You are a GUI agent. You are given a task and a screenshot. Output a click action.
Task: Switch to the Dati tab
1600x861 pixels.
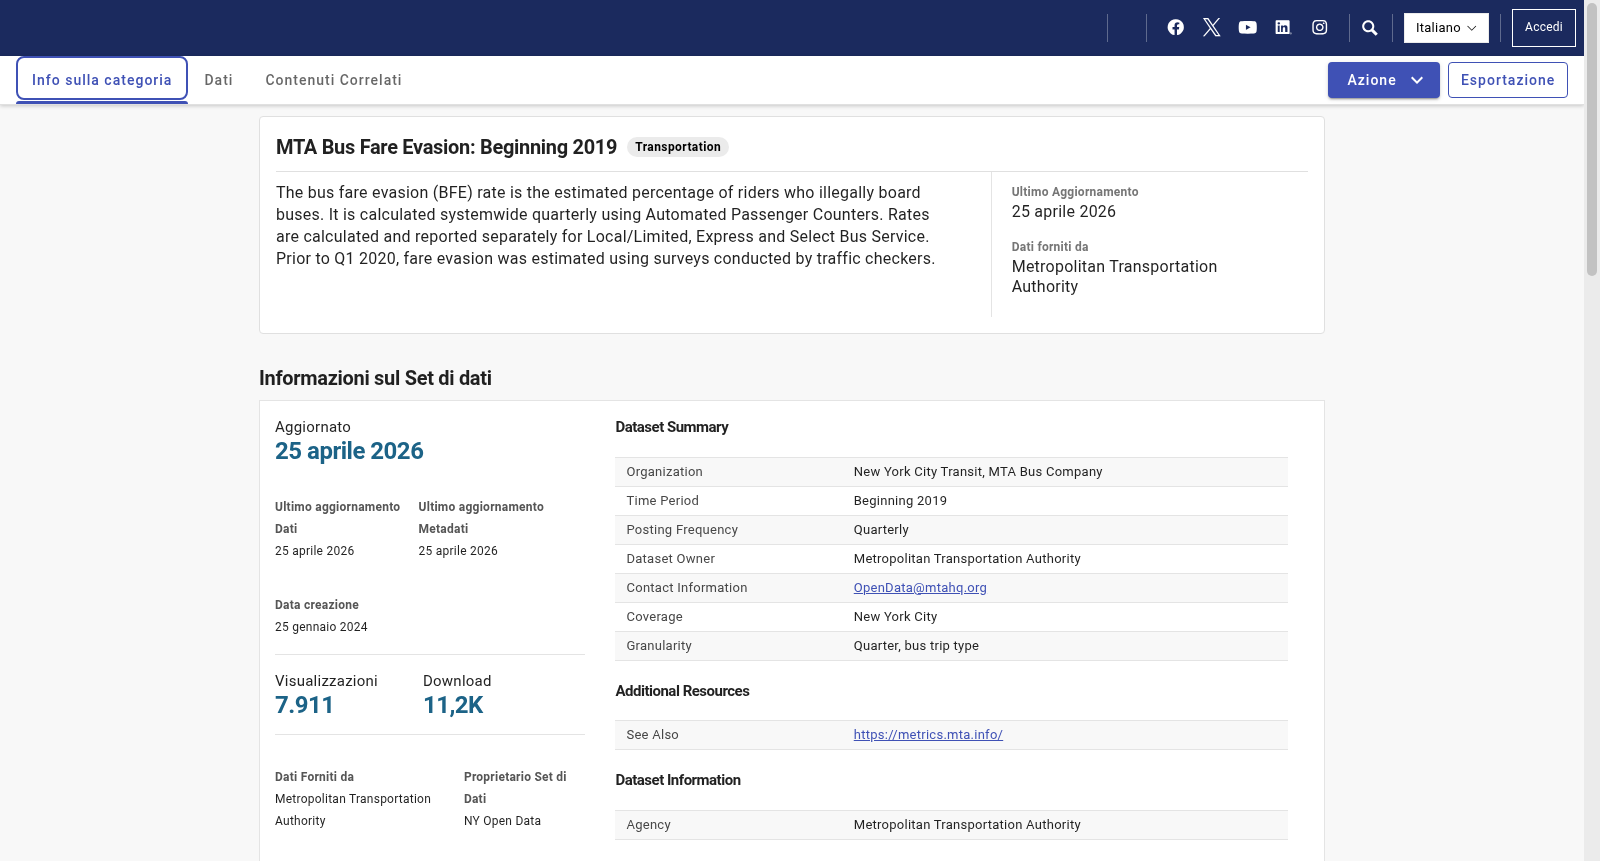click(x=218, y=80)
